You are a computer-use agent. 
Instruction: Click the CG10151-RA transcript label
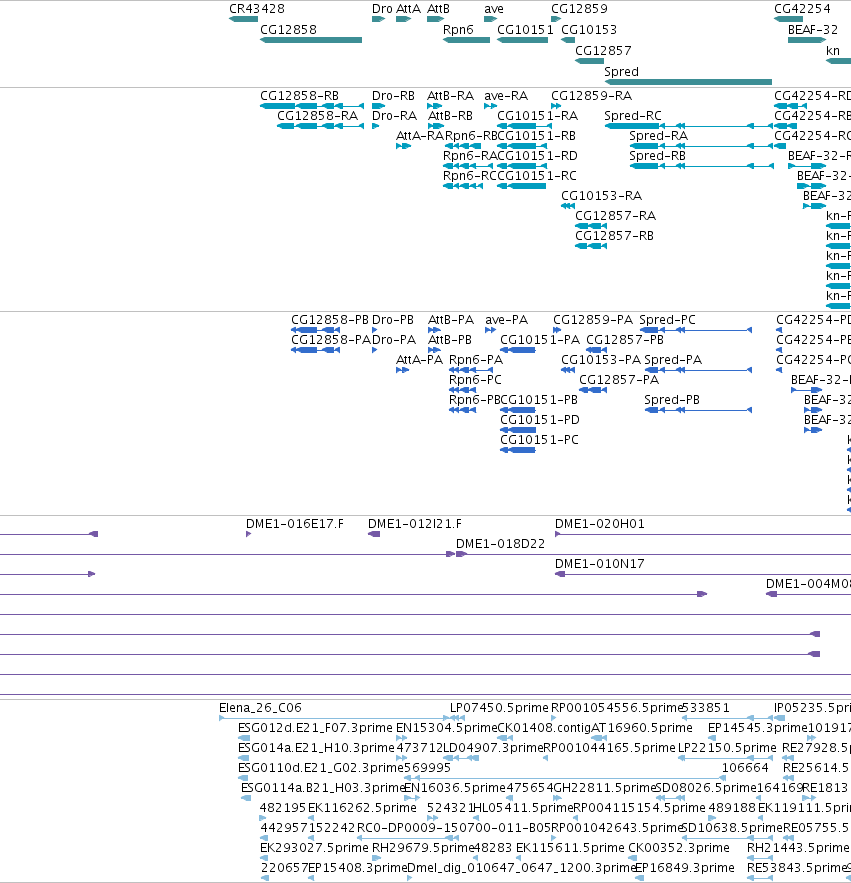point(537,115)
